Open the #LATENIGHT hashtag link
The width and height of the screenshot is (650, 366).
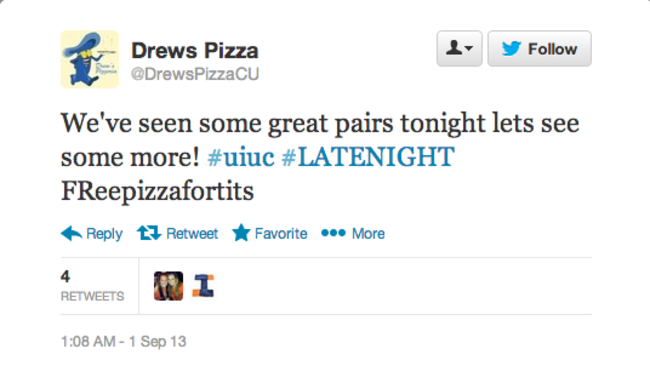(368, 157)
